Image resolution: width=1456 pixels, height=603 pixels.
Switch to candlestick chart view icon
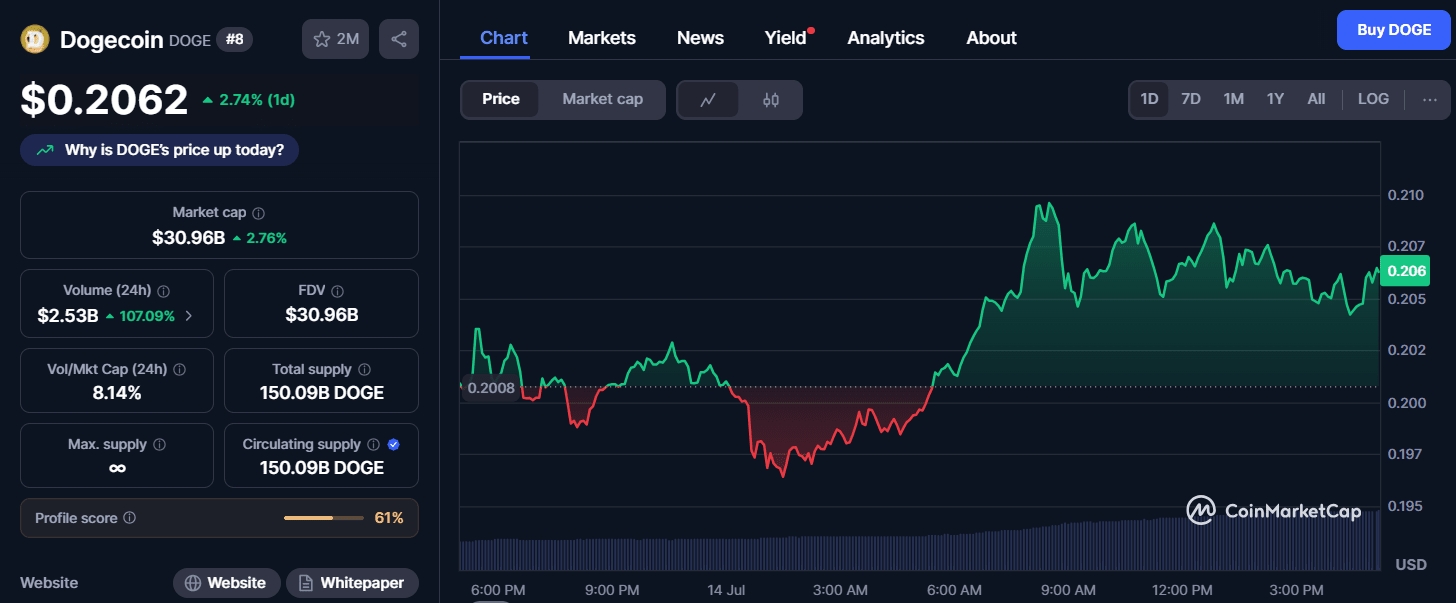[x=770, y=99]
